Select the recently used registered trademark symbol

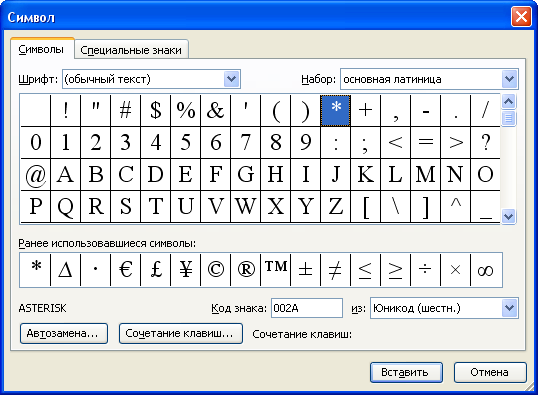(245, 270)
